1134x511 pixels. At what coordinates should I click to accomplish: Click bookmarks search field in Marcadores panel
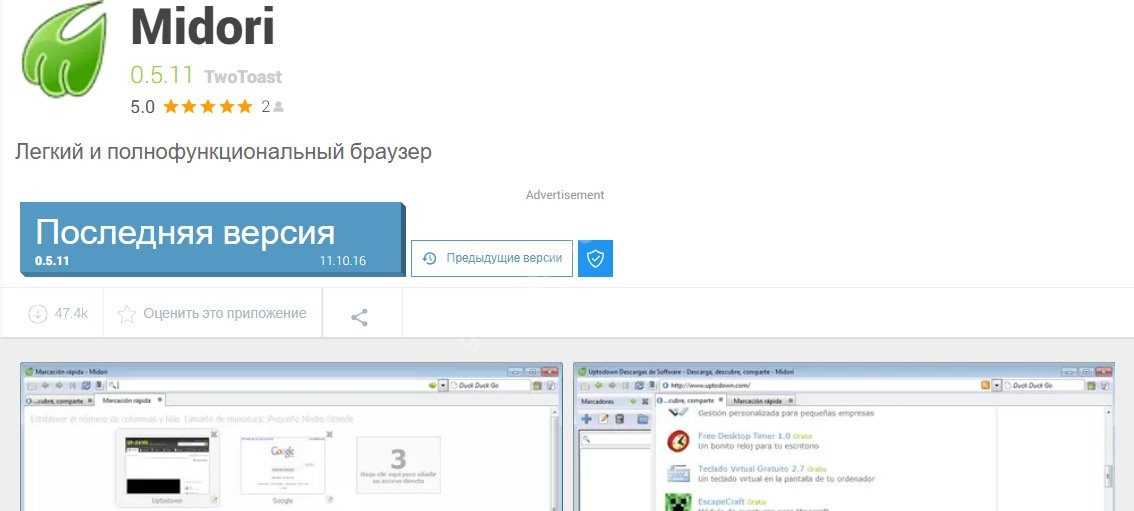pyautogui.click(x=614, y=439)
